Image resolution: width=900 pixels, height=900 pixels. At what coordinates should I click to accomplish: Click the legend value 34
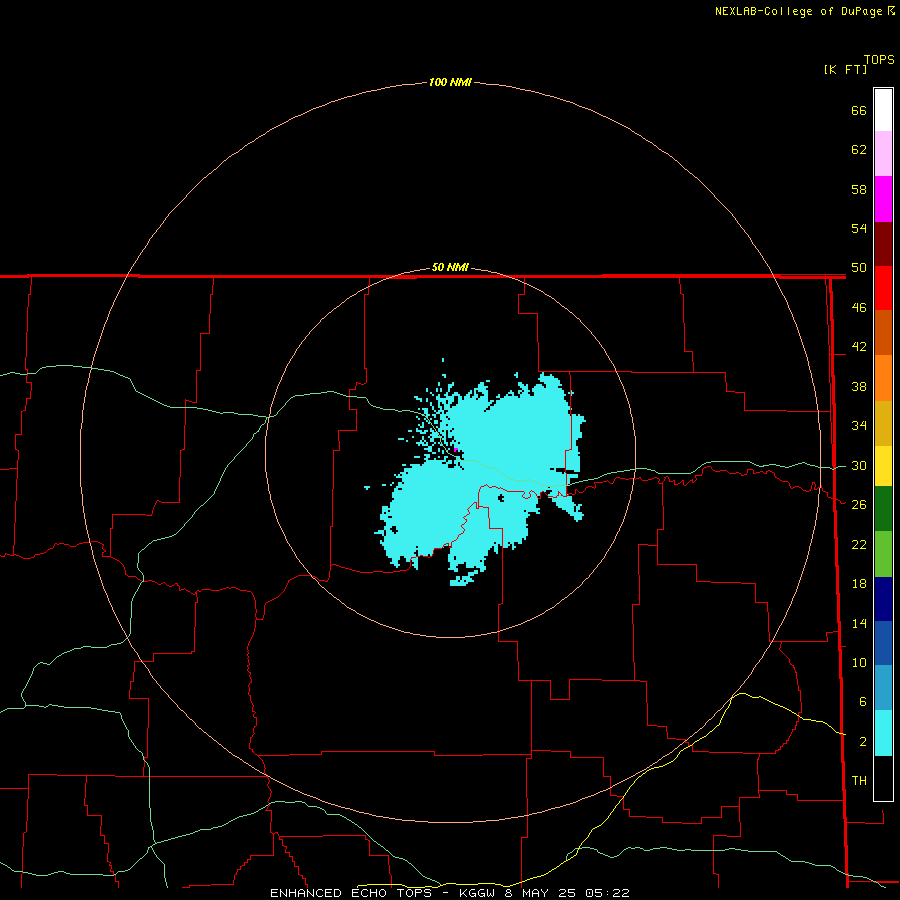859,426
